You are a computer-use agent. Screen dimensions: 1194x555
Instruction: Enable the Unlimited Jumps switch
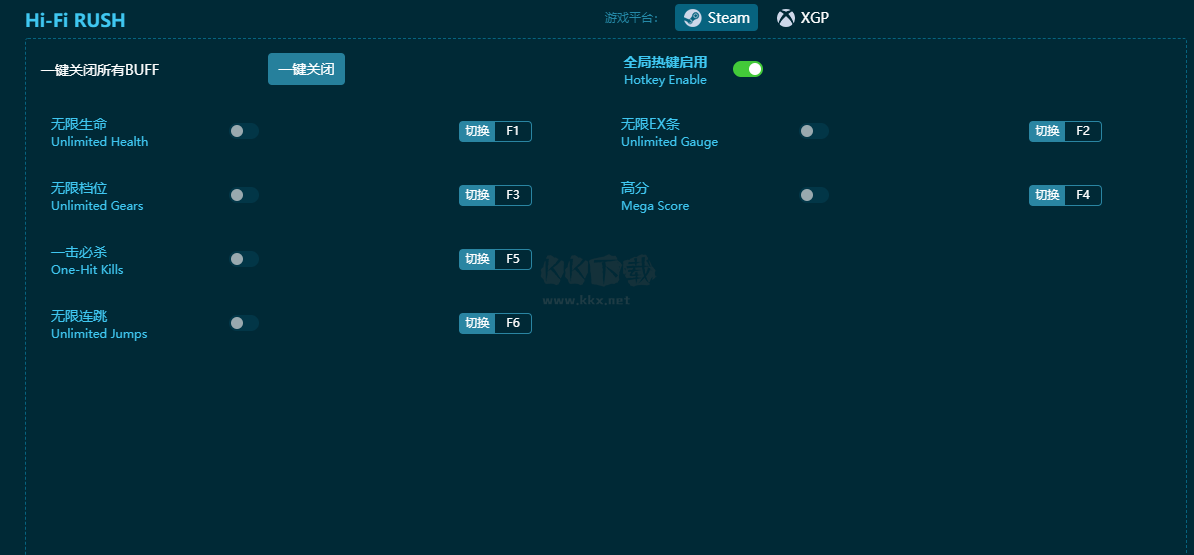point(244,323)
